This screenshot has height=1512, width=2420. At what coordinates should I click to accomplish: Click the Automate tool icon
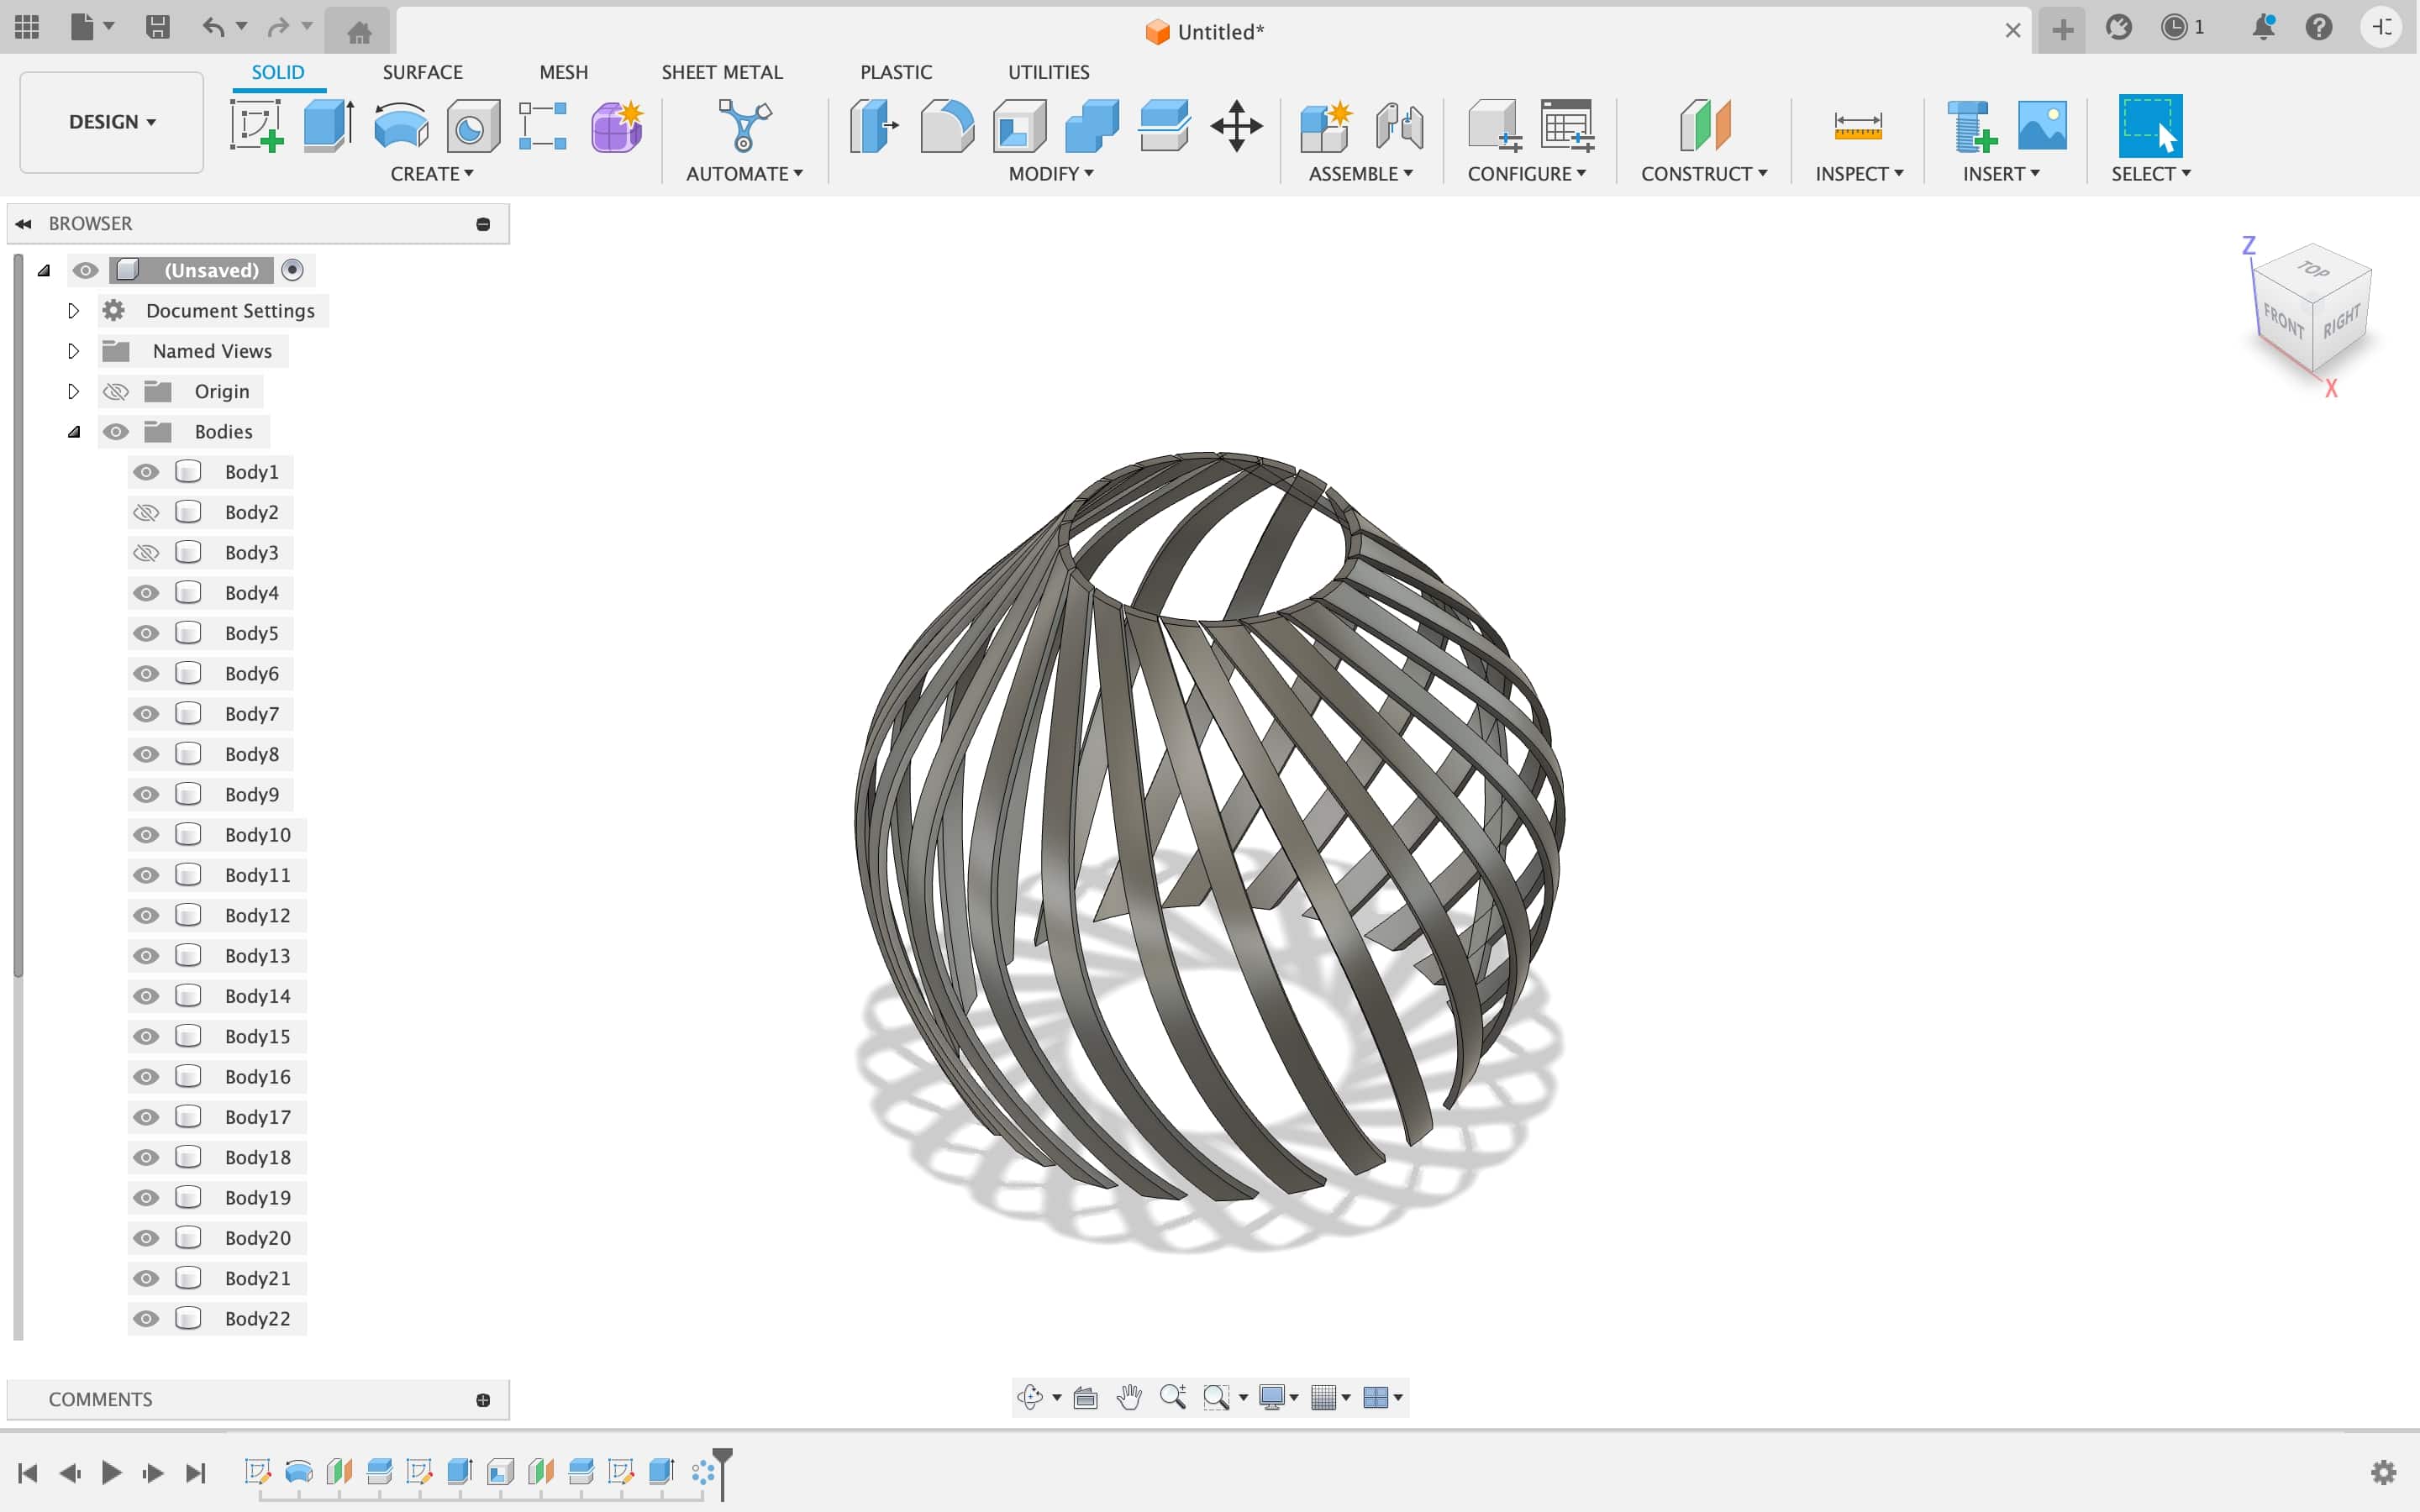pyautogui.click(x=745, y=126)
